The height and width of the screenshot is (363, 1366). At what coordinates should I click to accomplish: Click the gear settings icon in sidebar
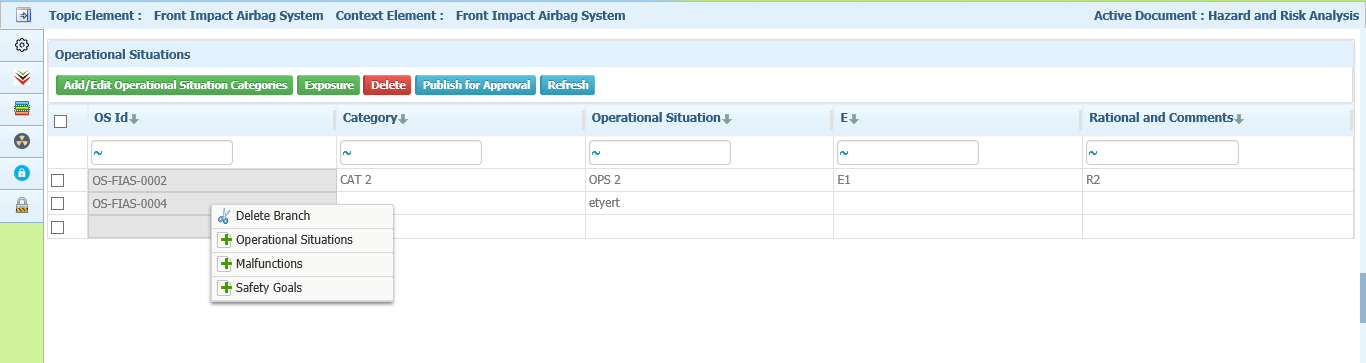(21, 46)
